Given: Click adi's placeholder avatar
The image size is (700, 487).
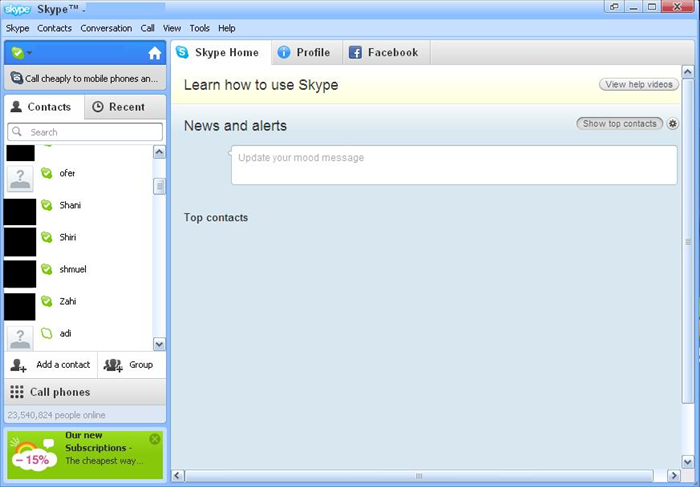Looking at the screenshot, I should [20, 338].
